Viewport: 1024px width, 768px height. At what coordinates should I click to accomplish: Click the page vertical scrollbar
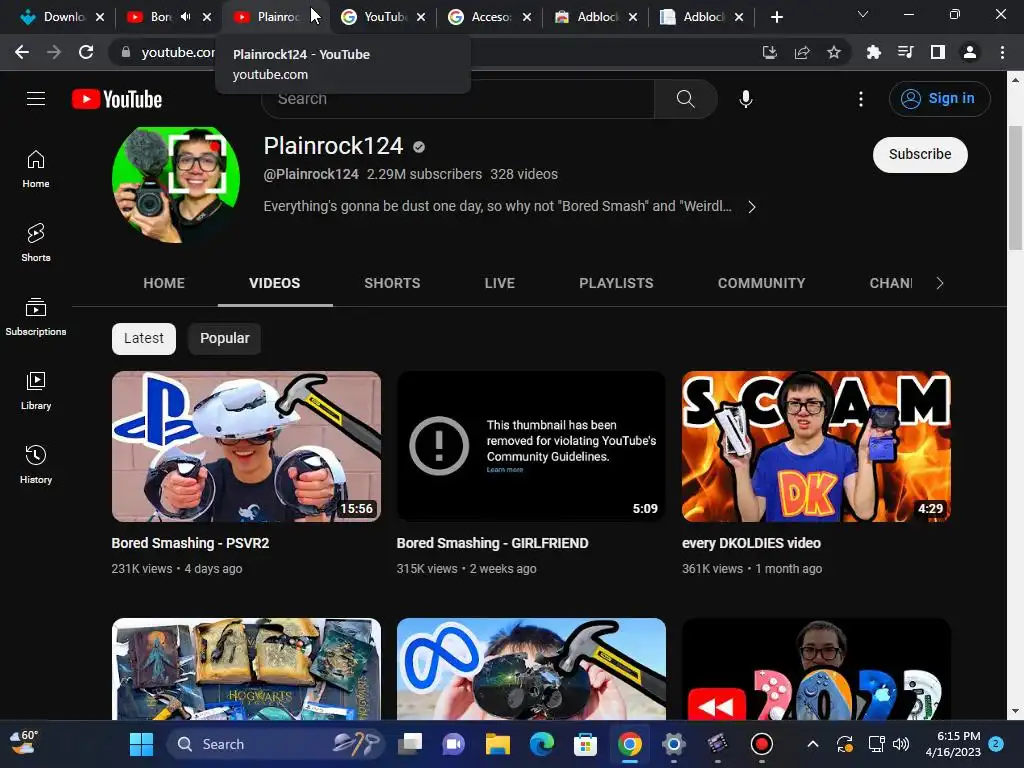[x=1015, y=188]
